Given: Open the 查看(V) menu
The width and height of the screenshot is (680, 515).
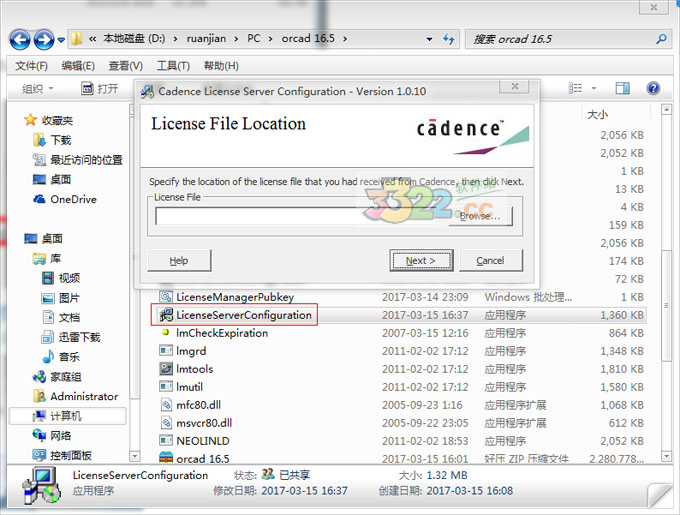Looking at the screenshot, I should [125, 66].
